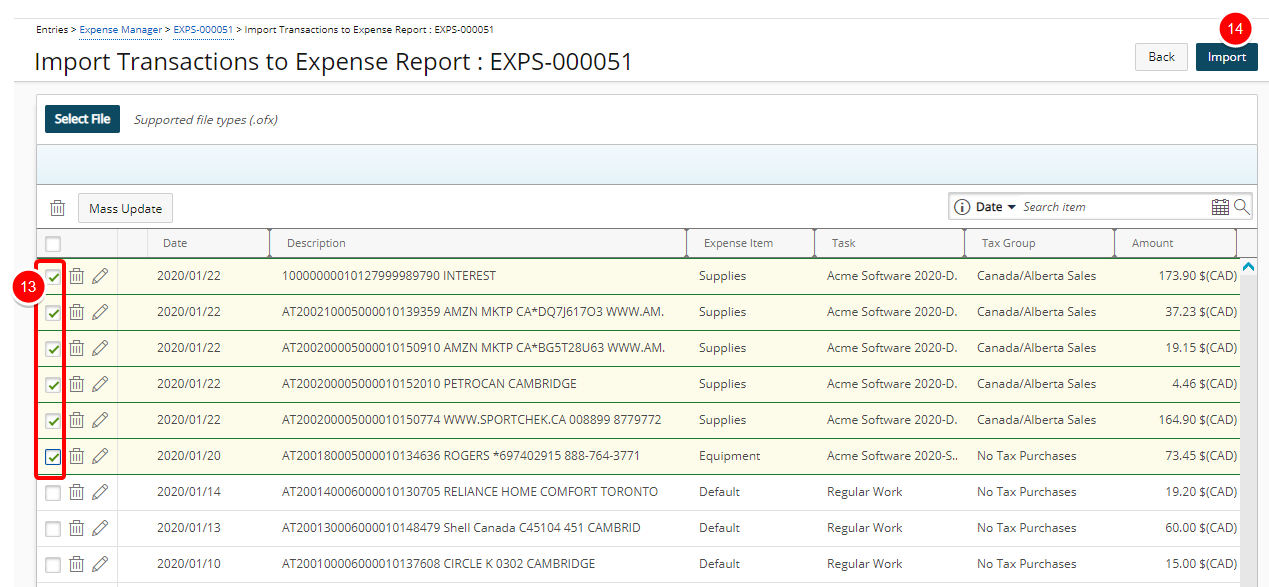
Task: Select the 37.23 $(CAD) amount cell
Action: coord(1201,312)
